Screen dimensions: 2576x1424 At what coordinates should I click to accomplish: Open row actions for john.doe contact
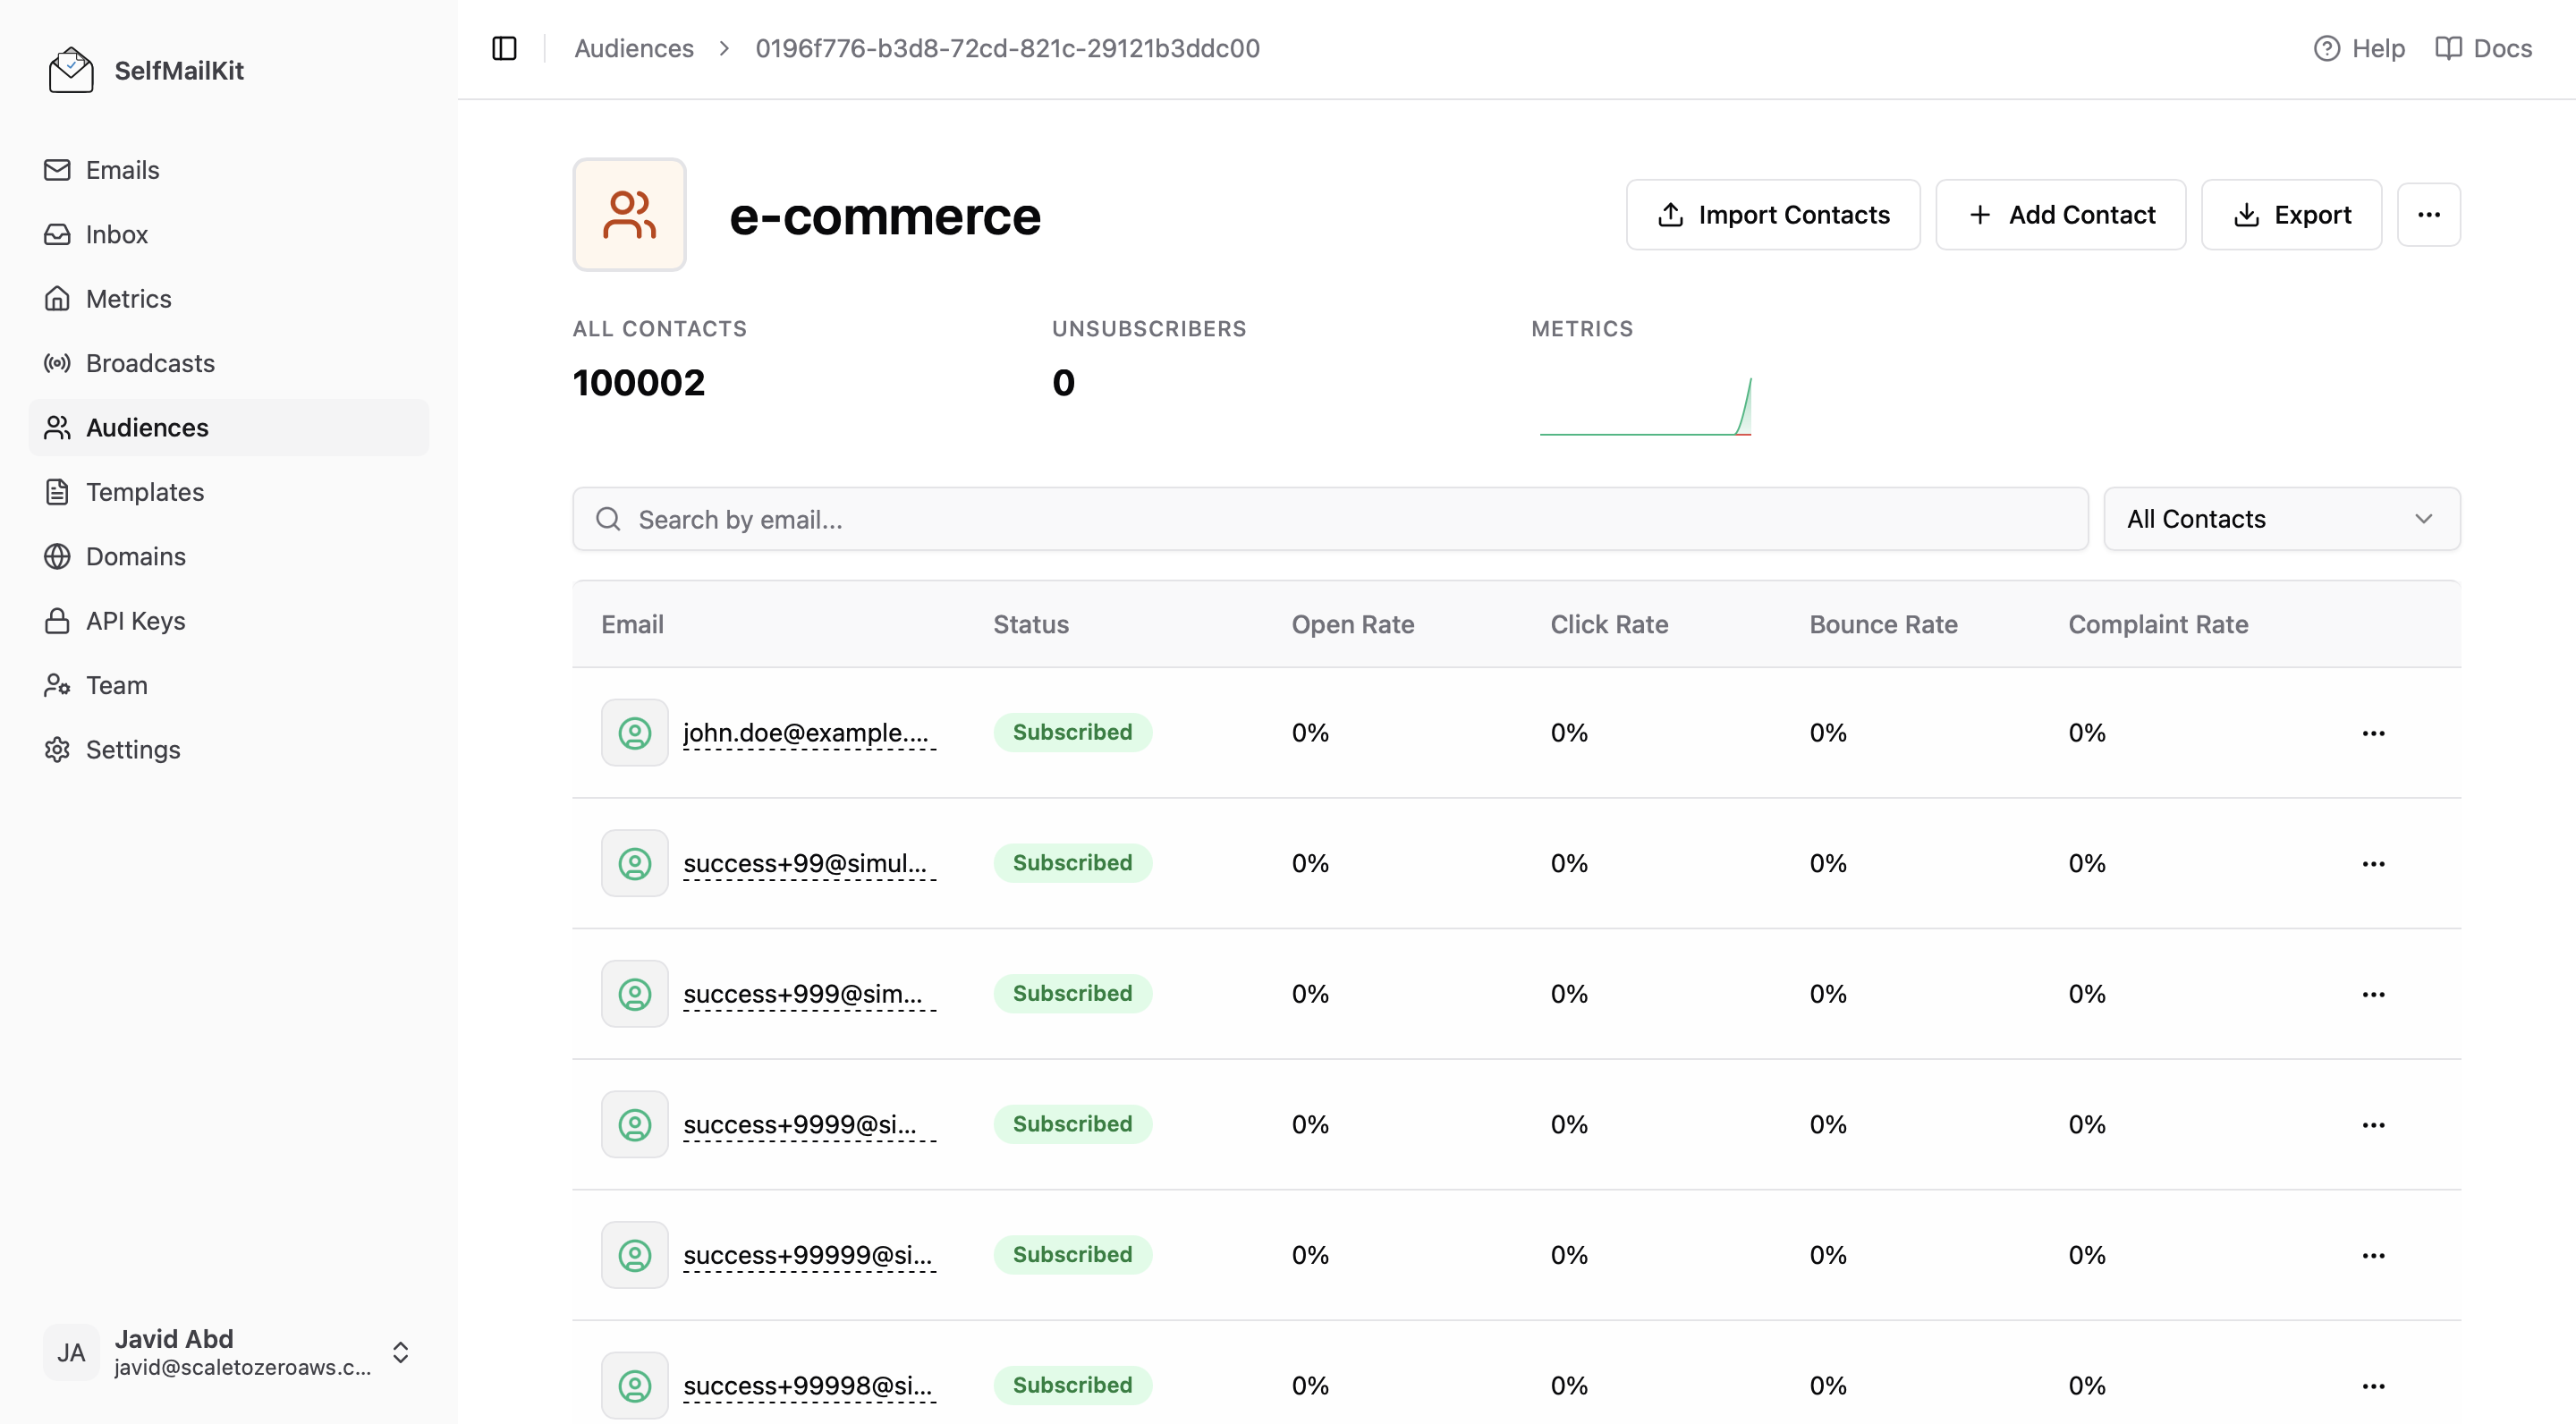(x=2373, y=733)
